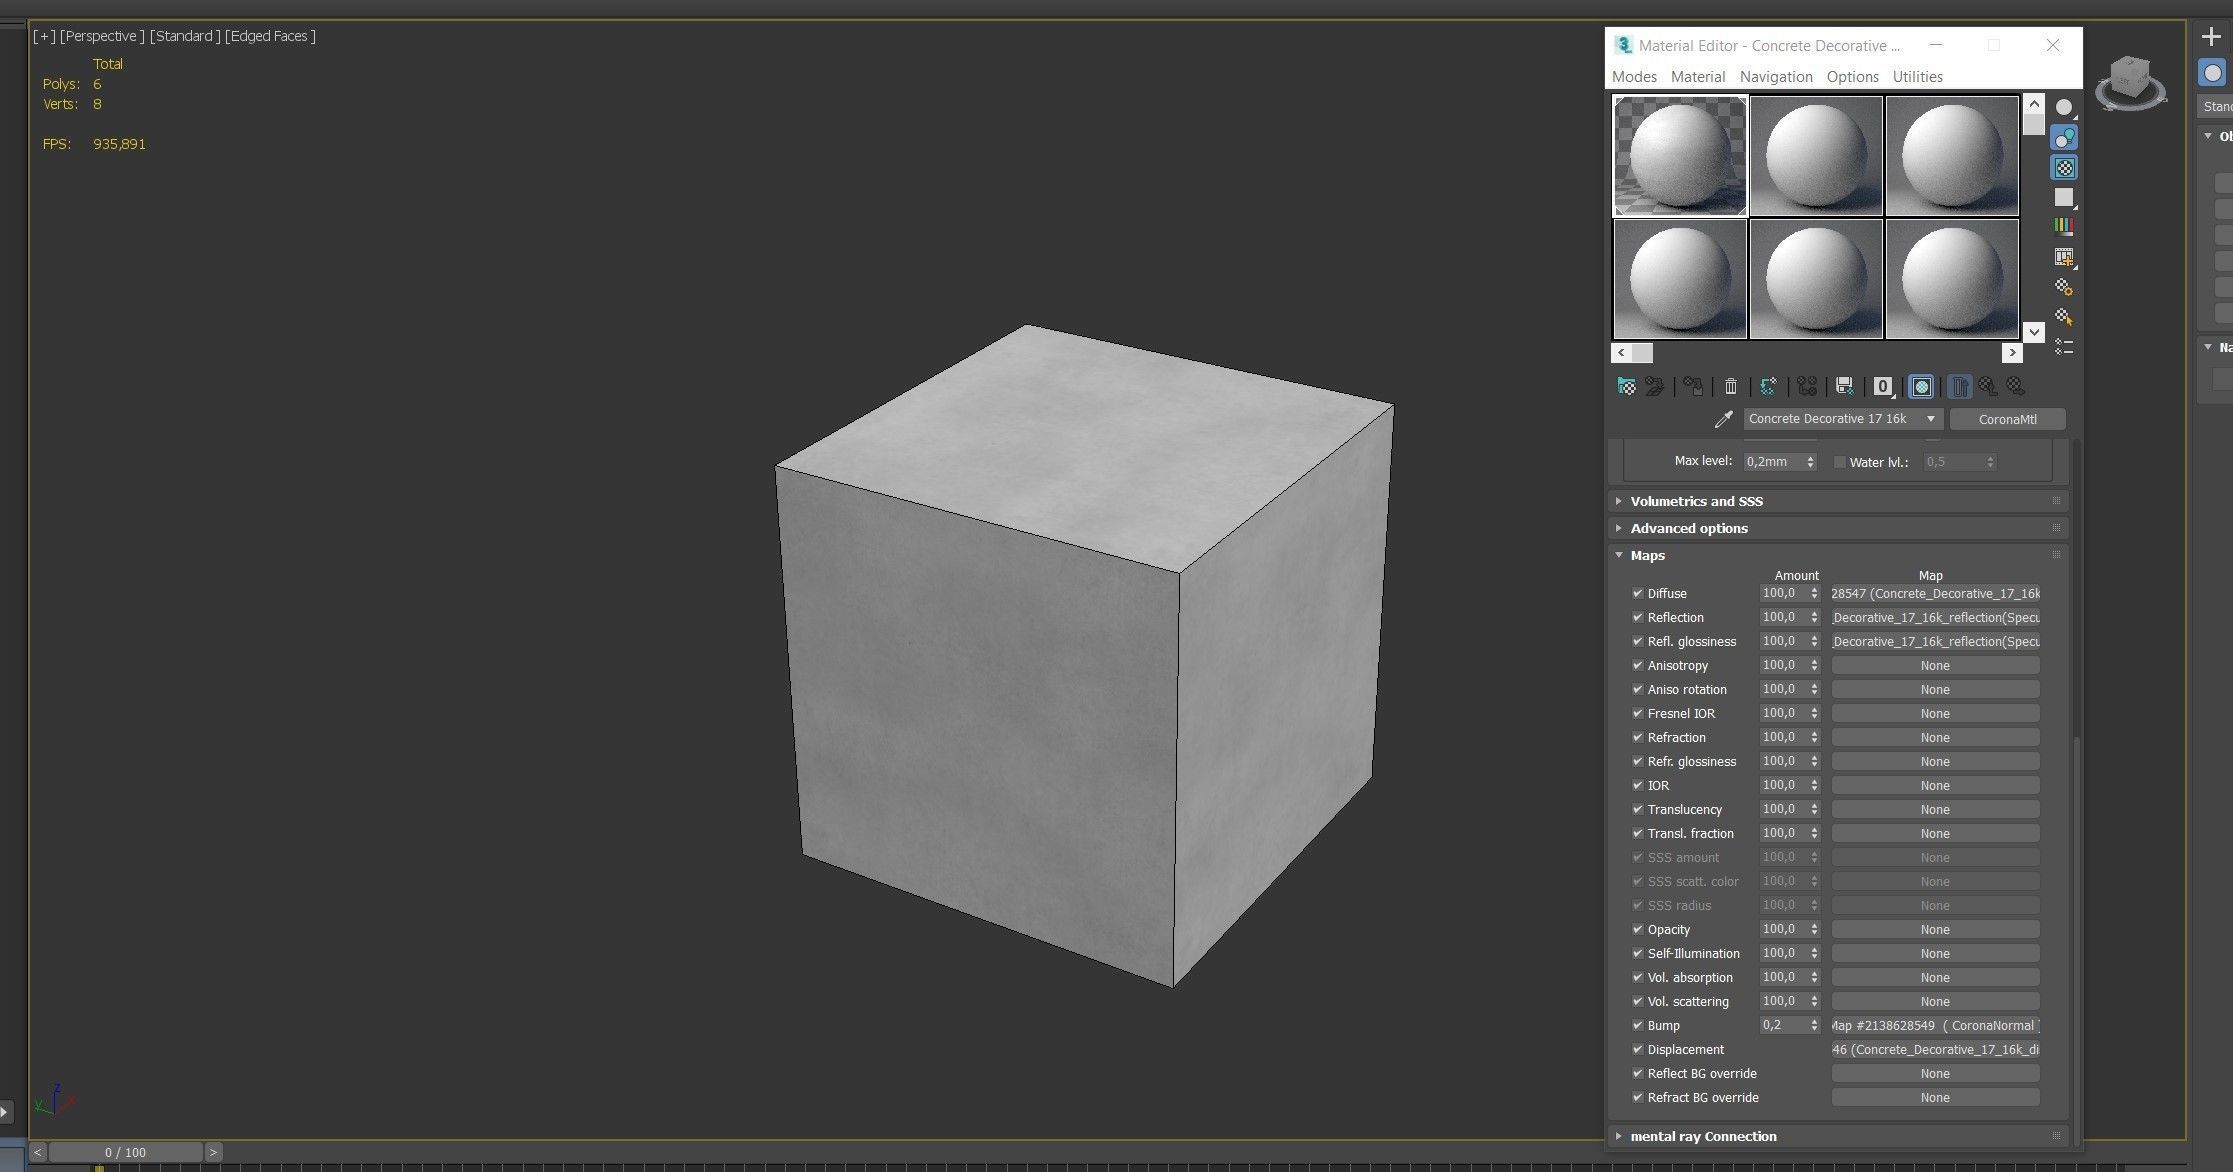Toggle checkered Background icon for sample slot
The image size is (2233, 1172).
click(2063, 167)
